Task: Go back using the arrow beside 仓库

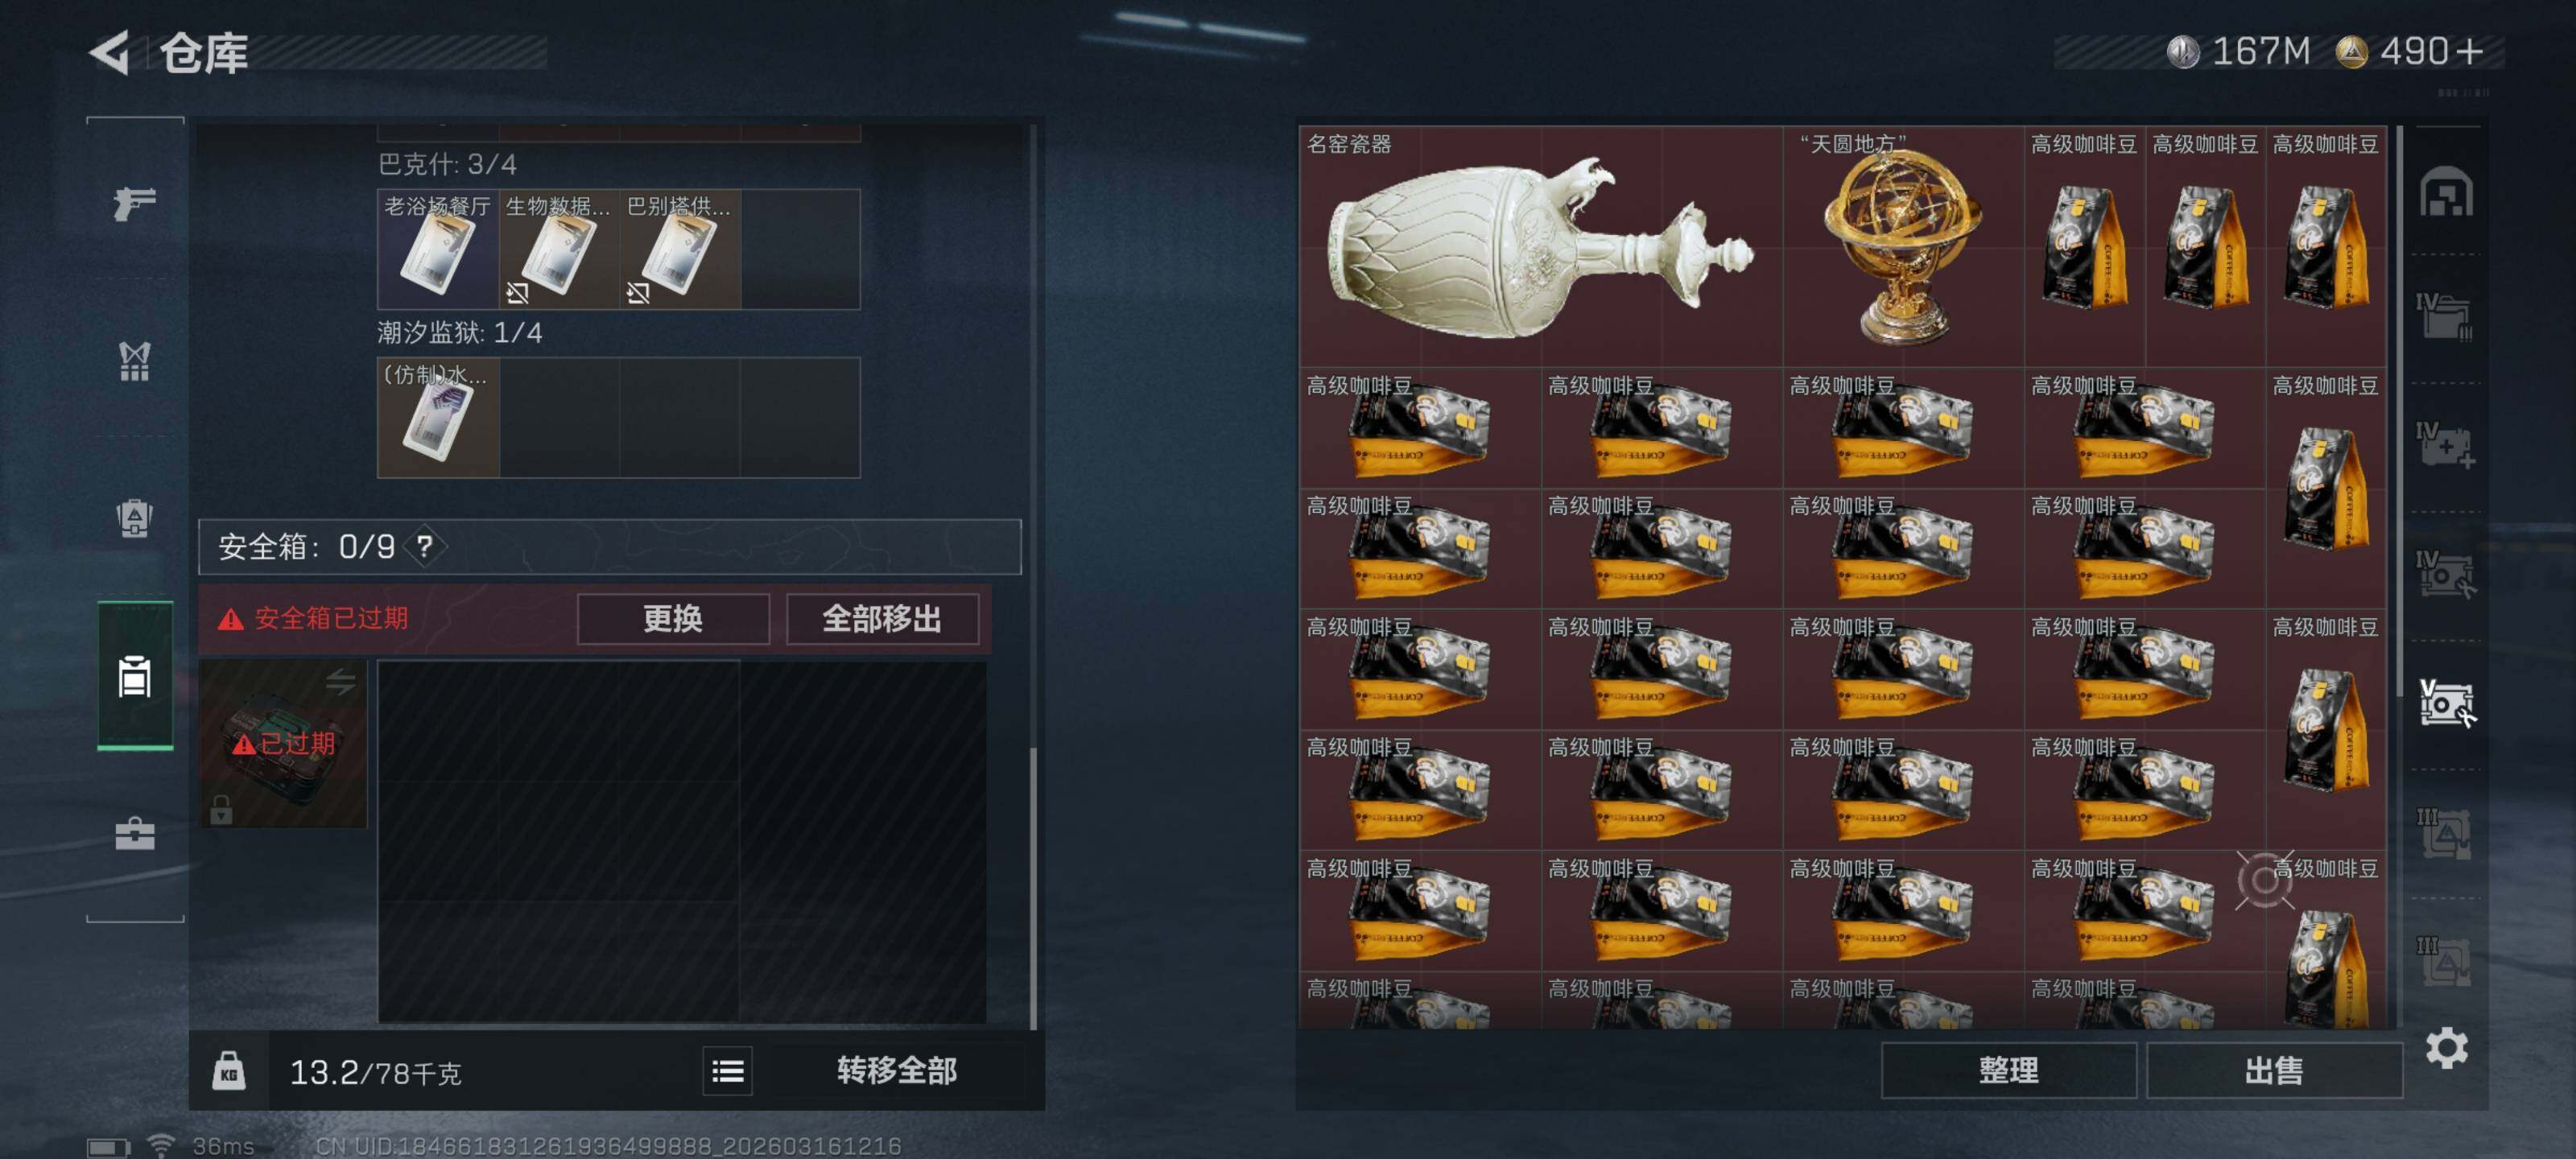Action: 110,52
